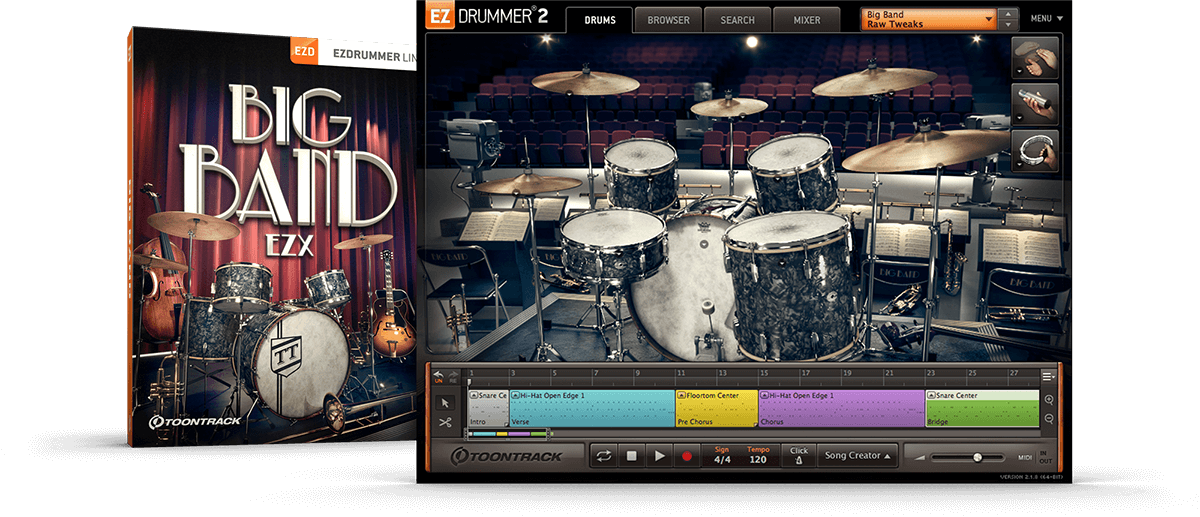The width and height of the screenshot is (1200, 517).
Task: Select the cyan Verse song block
Action: (592, 409)
